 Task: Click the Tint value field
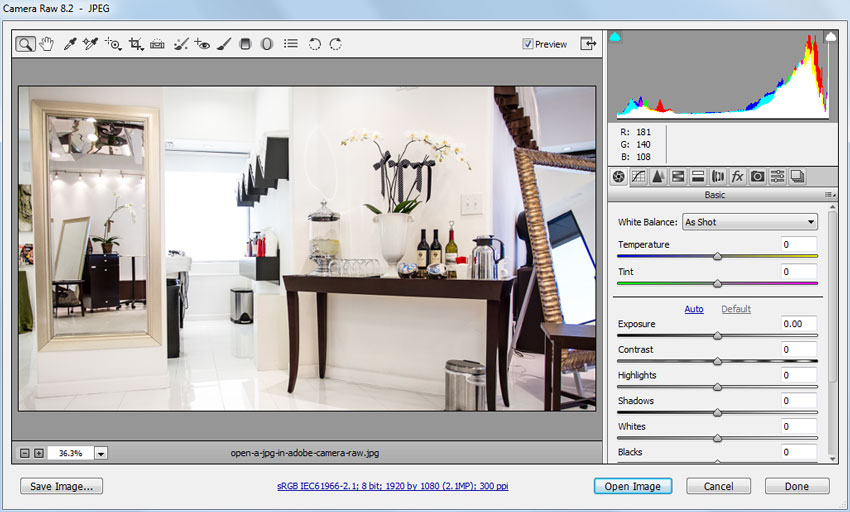[799, 272]
